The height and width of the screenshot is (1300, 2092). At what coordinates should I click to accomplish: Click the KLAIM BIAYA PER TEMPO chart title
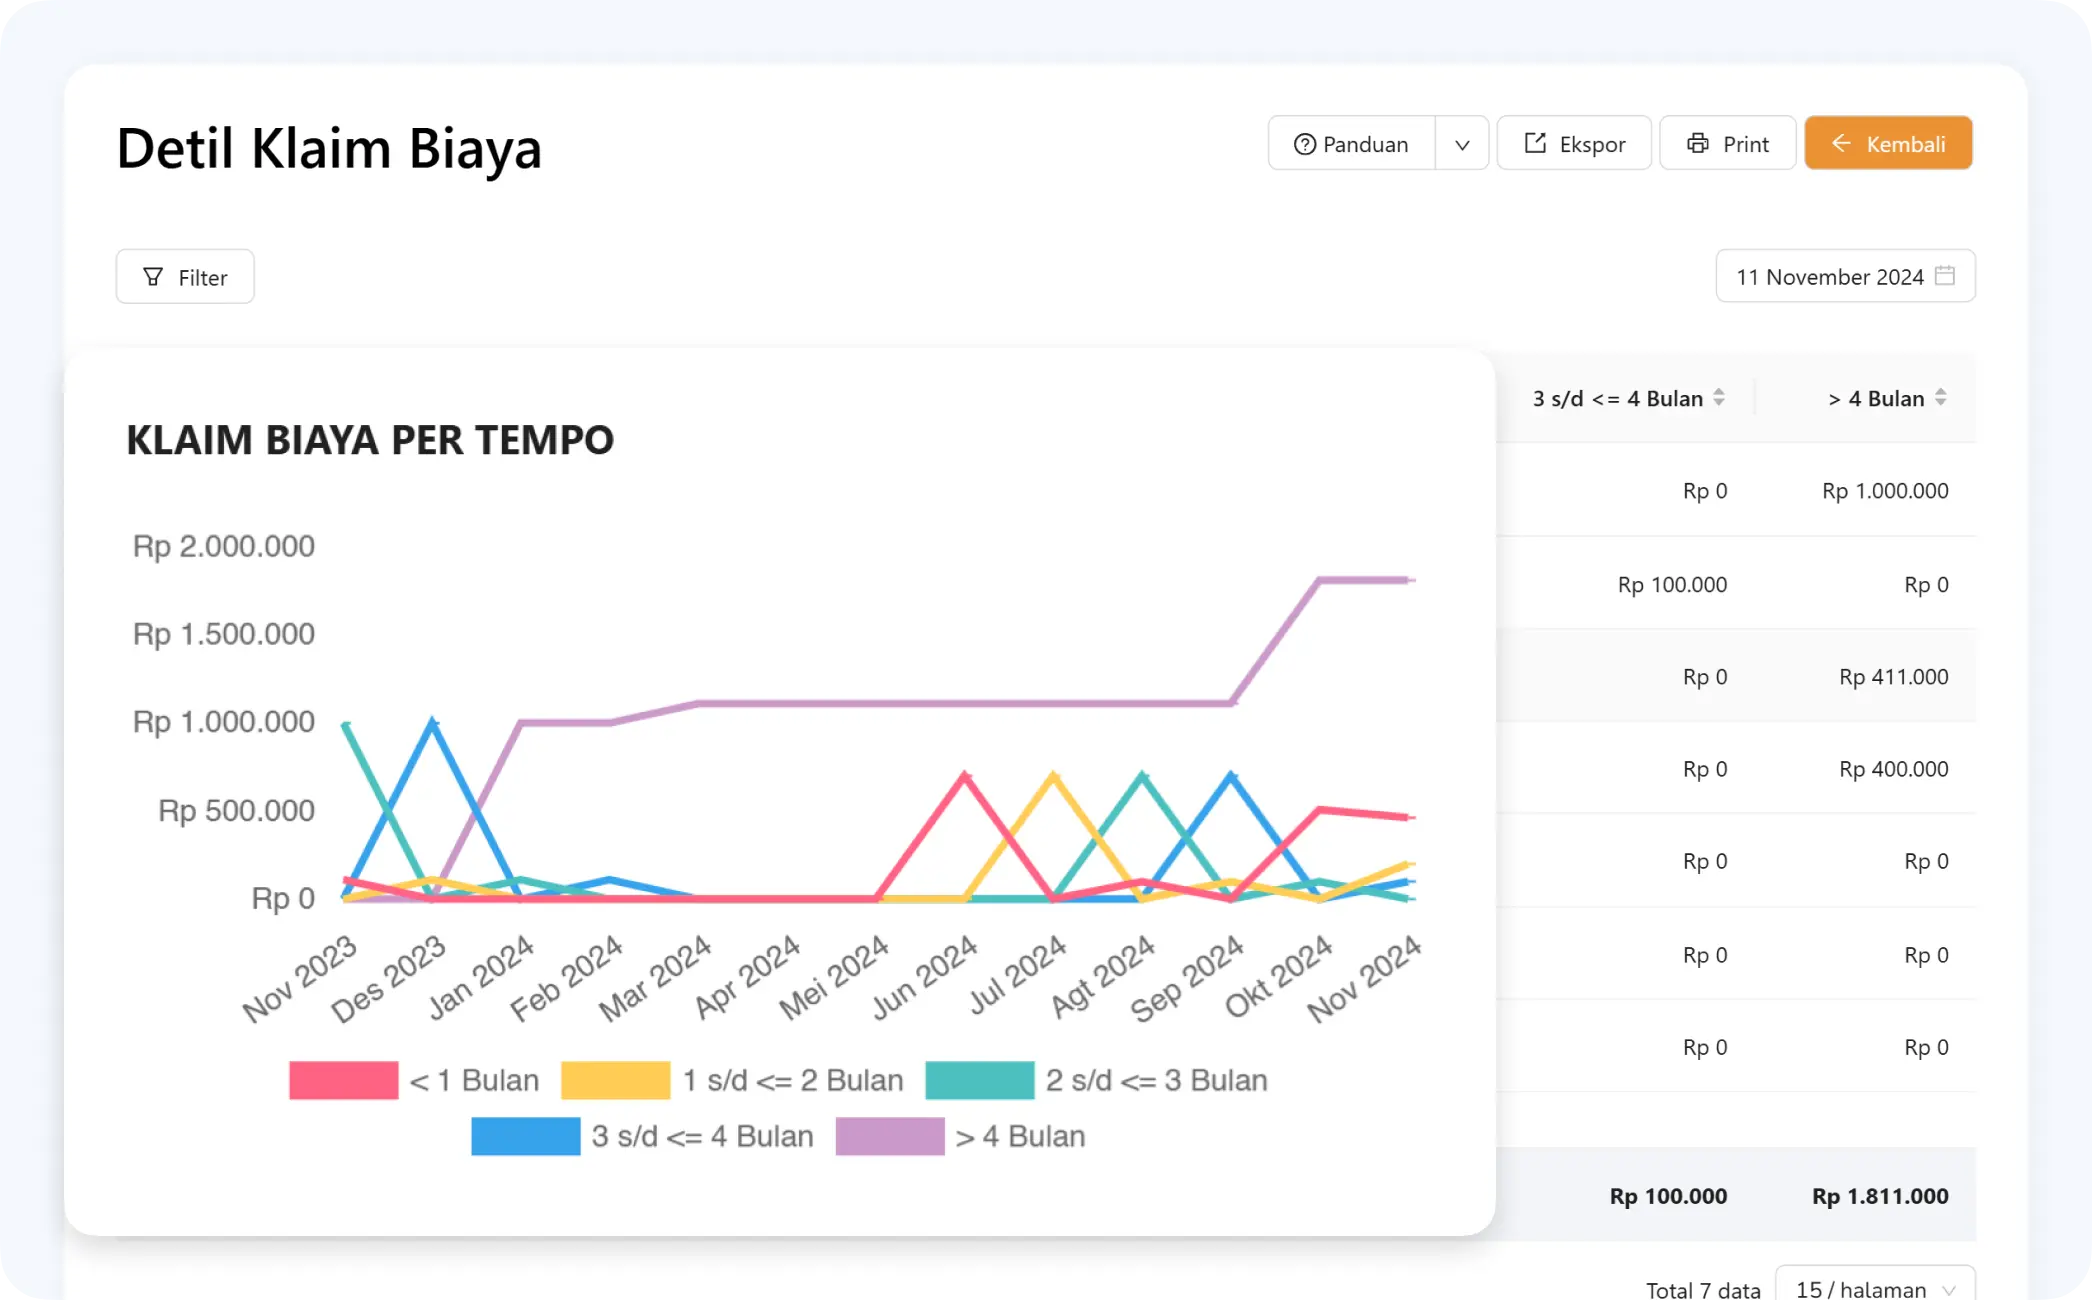[370, 440]
